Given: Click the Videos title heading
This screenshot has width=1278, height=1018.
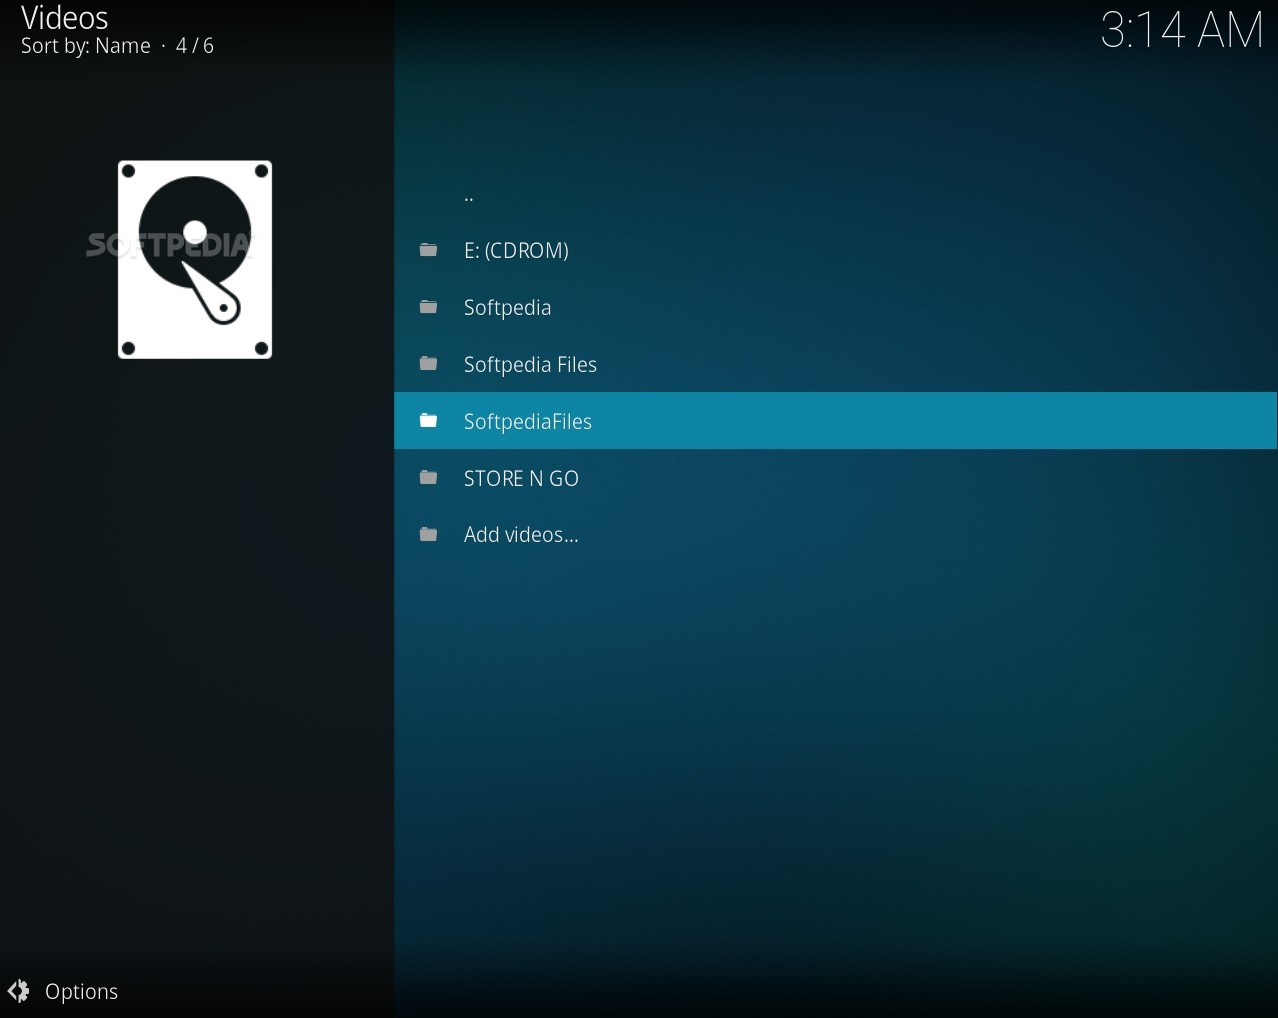Looking at the screenshot, I should (65, 17).
